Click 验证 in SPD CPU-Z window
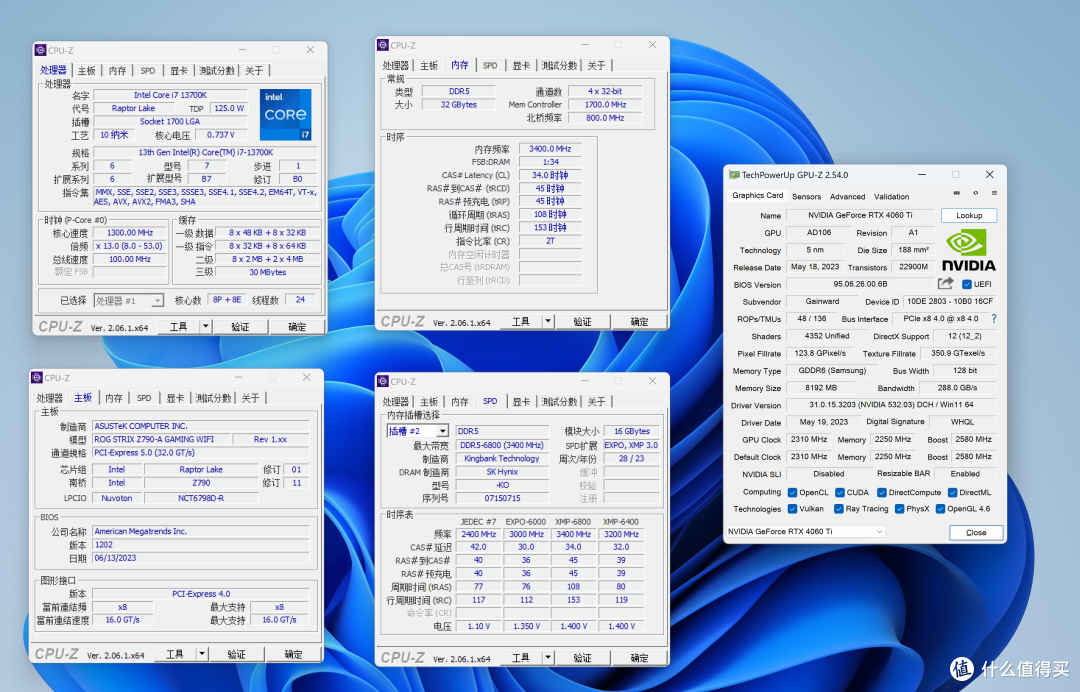The height and width of the screenshot is (692, 1080). click(583, 658)
